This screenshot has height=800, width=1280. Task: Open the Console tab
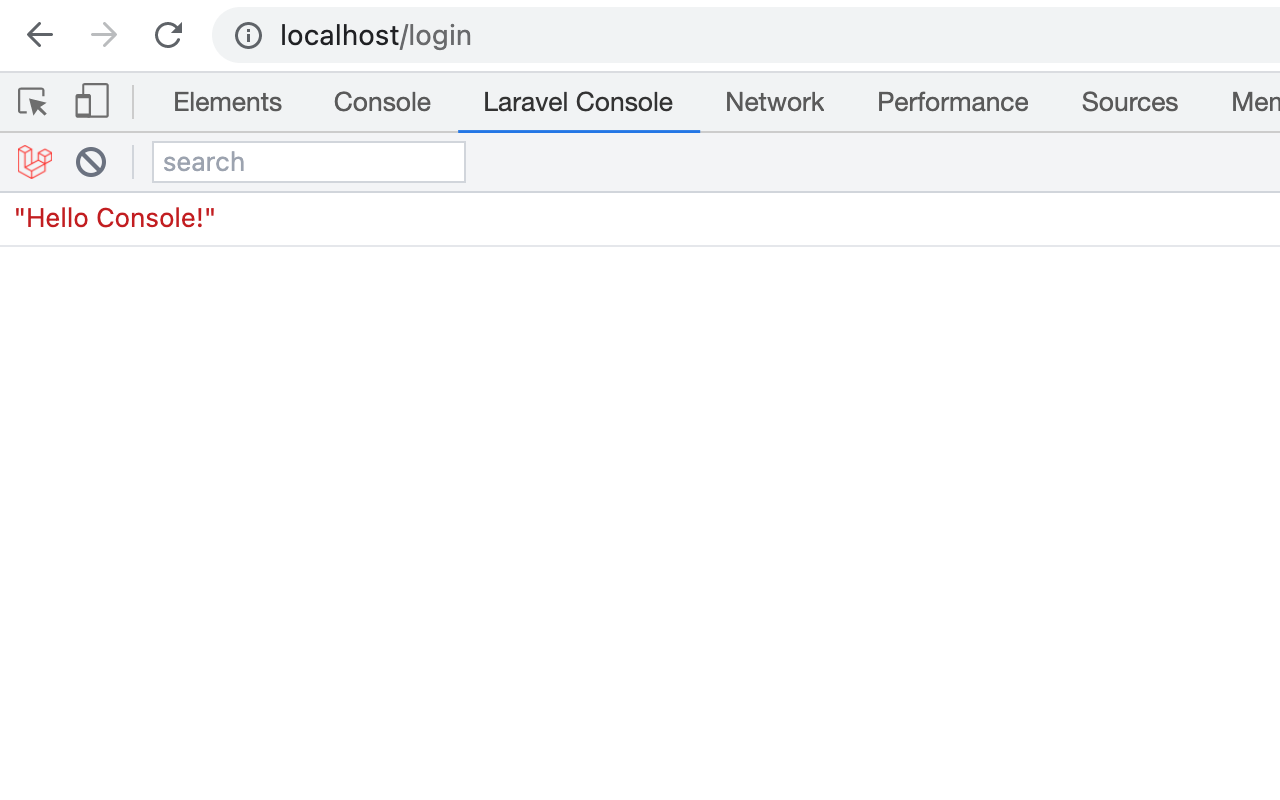(381, 102)
